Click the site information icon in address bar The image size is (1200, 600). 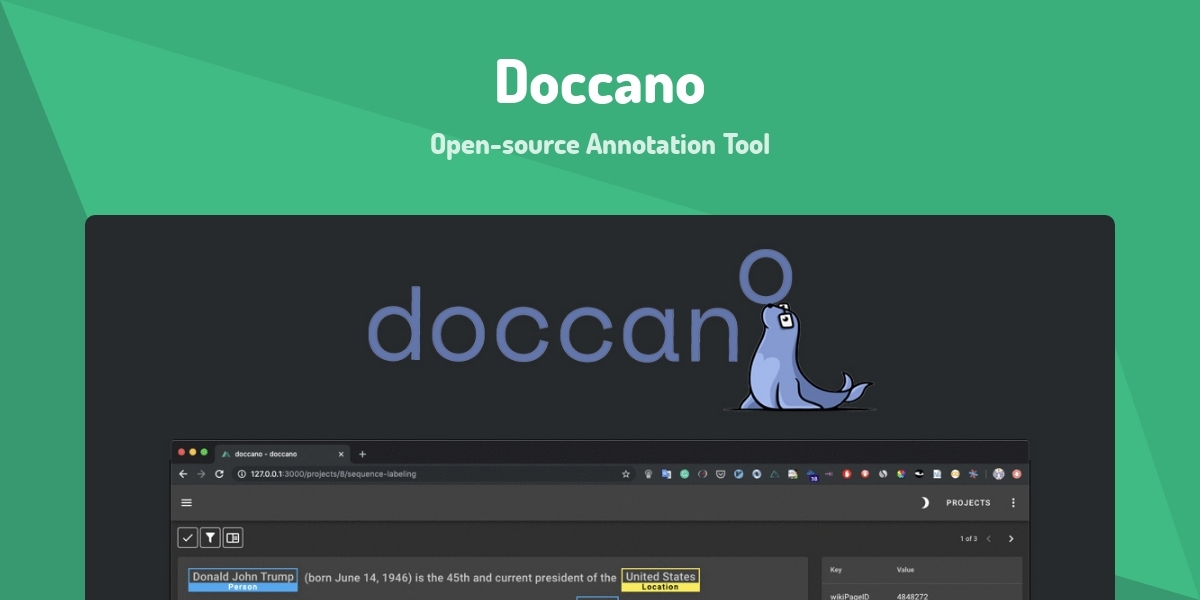pos(241,473)
